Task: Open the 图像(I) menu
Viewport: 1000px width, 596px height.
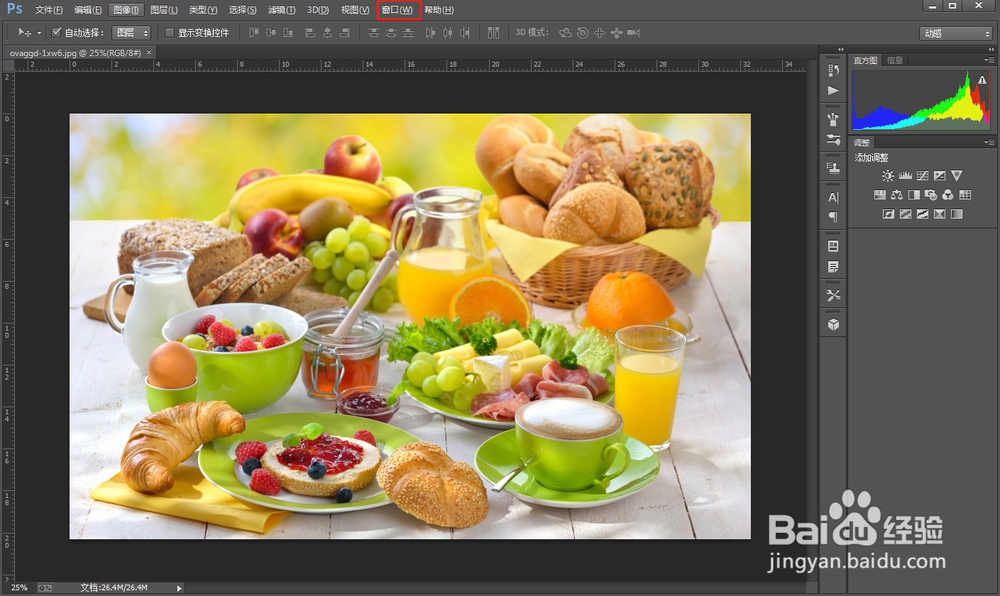Action: tap(125, 10)
